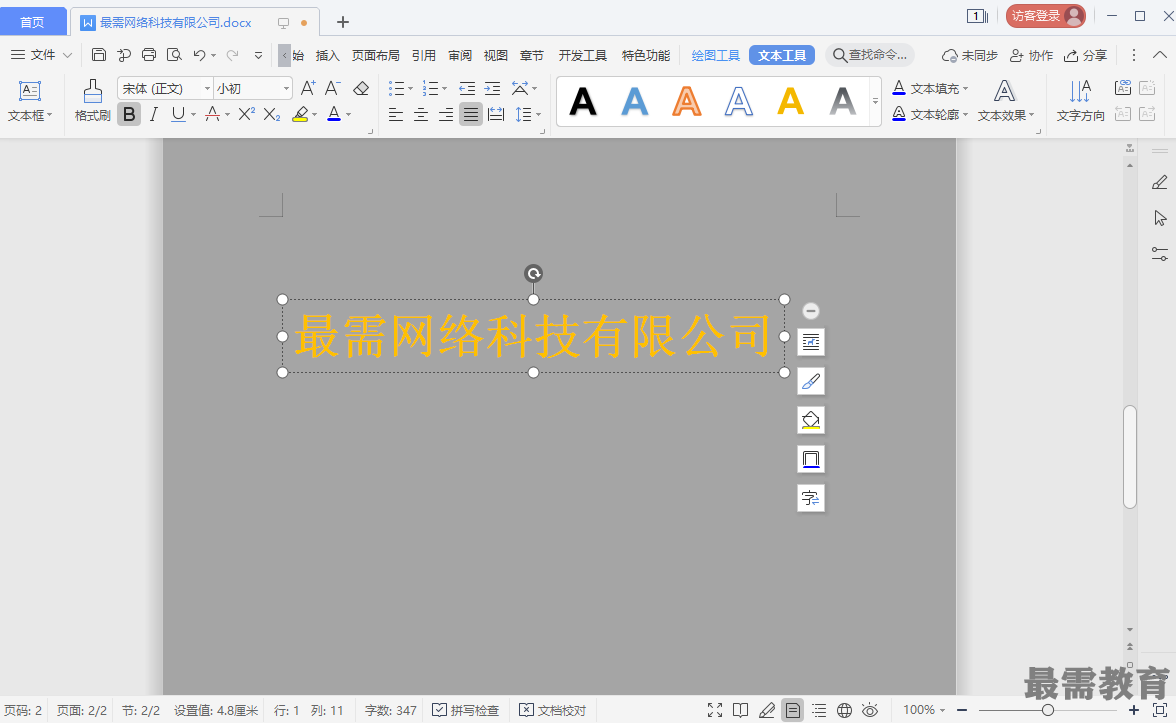Open the 文本填充 text fill dropdown
Viewport: 1176px width, 723px height.
point(965,88)
